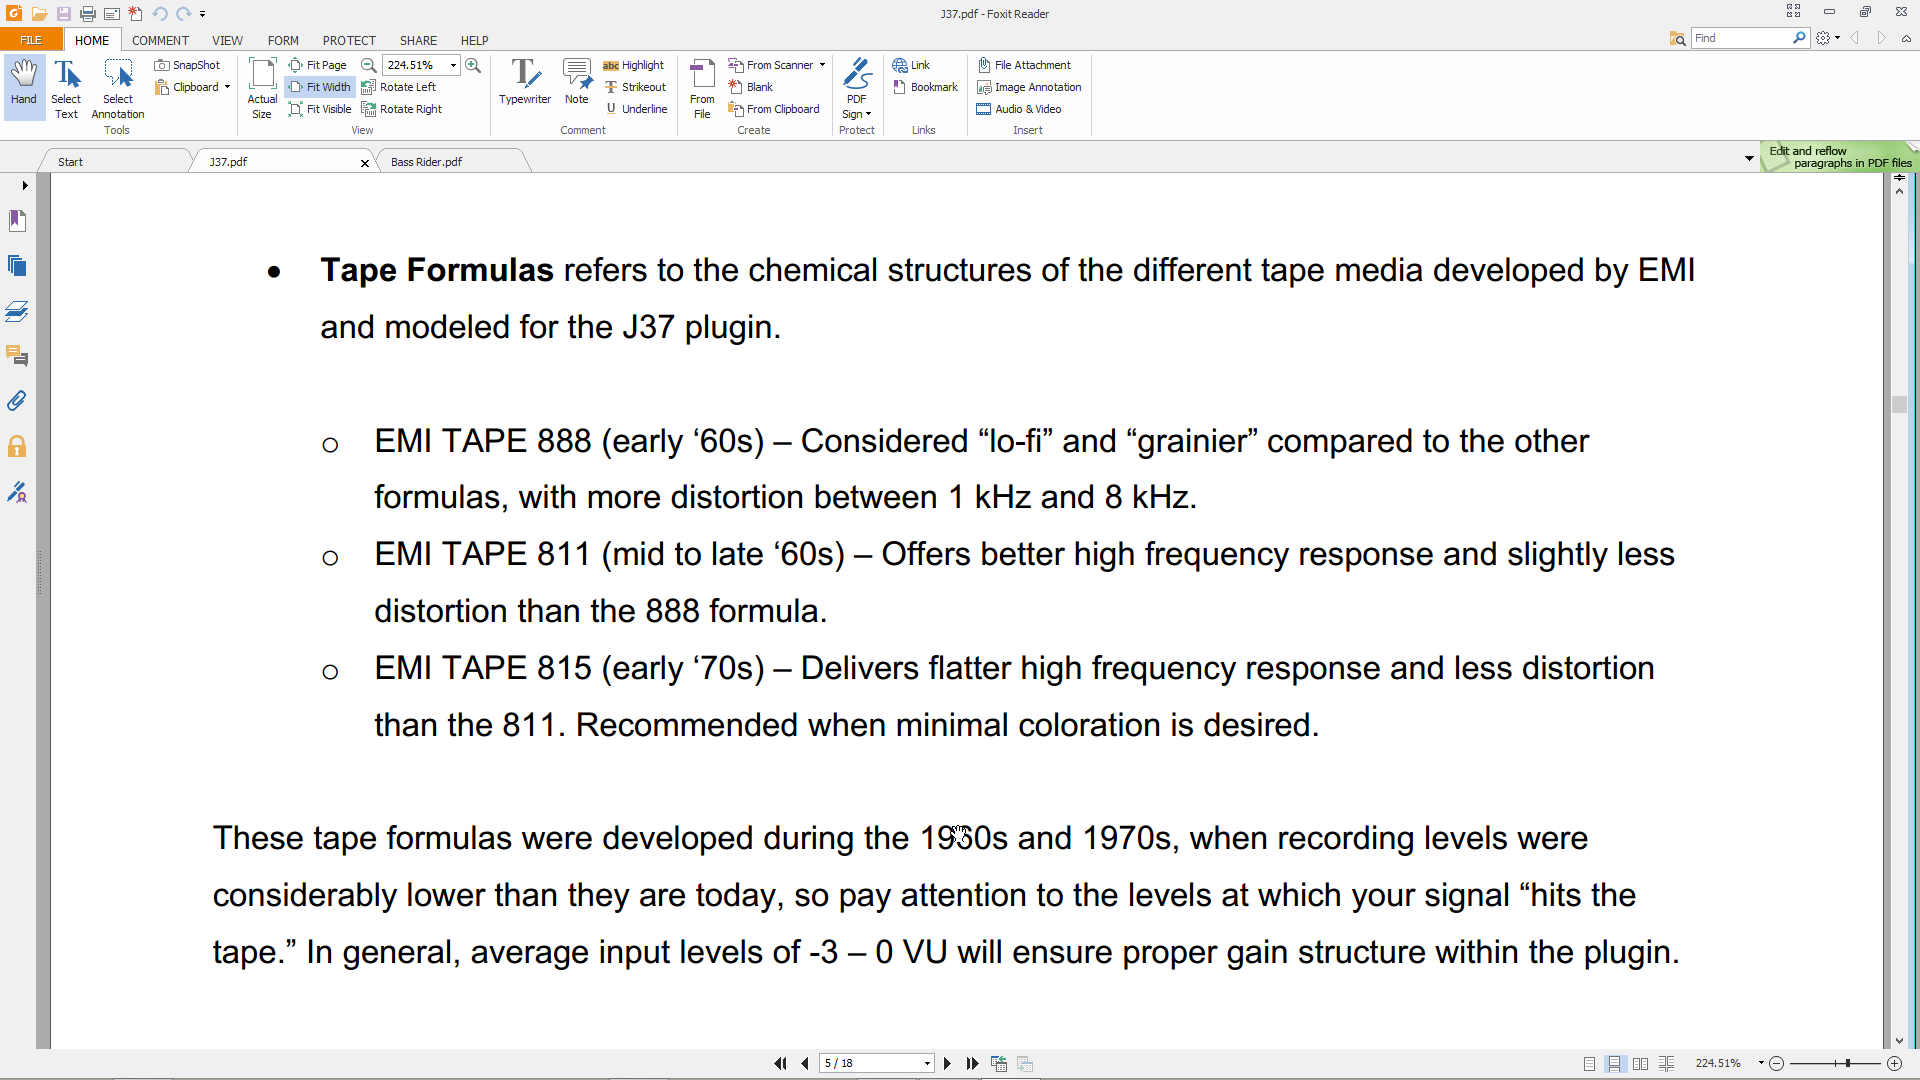This screenshot has height=1080, width=1920.
Task: Go to the next page
Action: (947, 1064)
